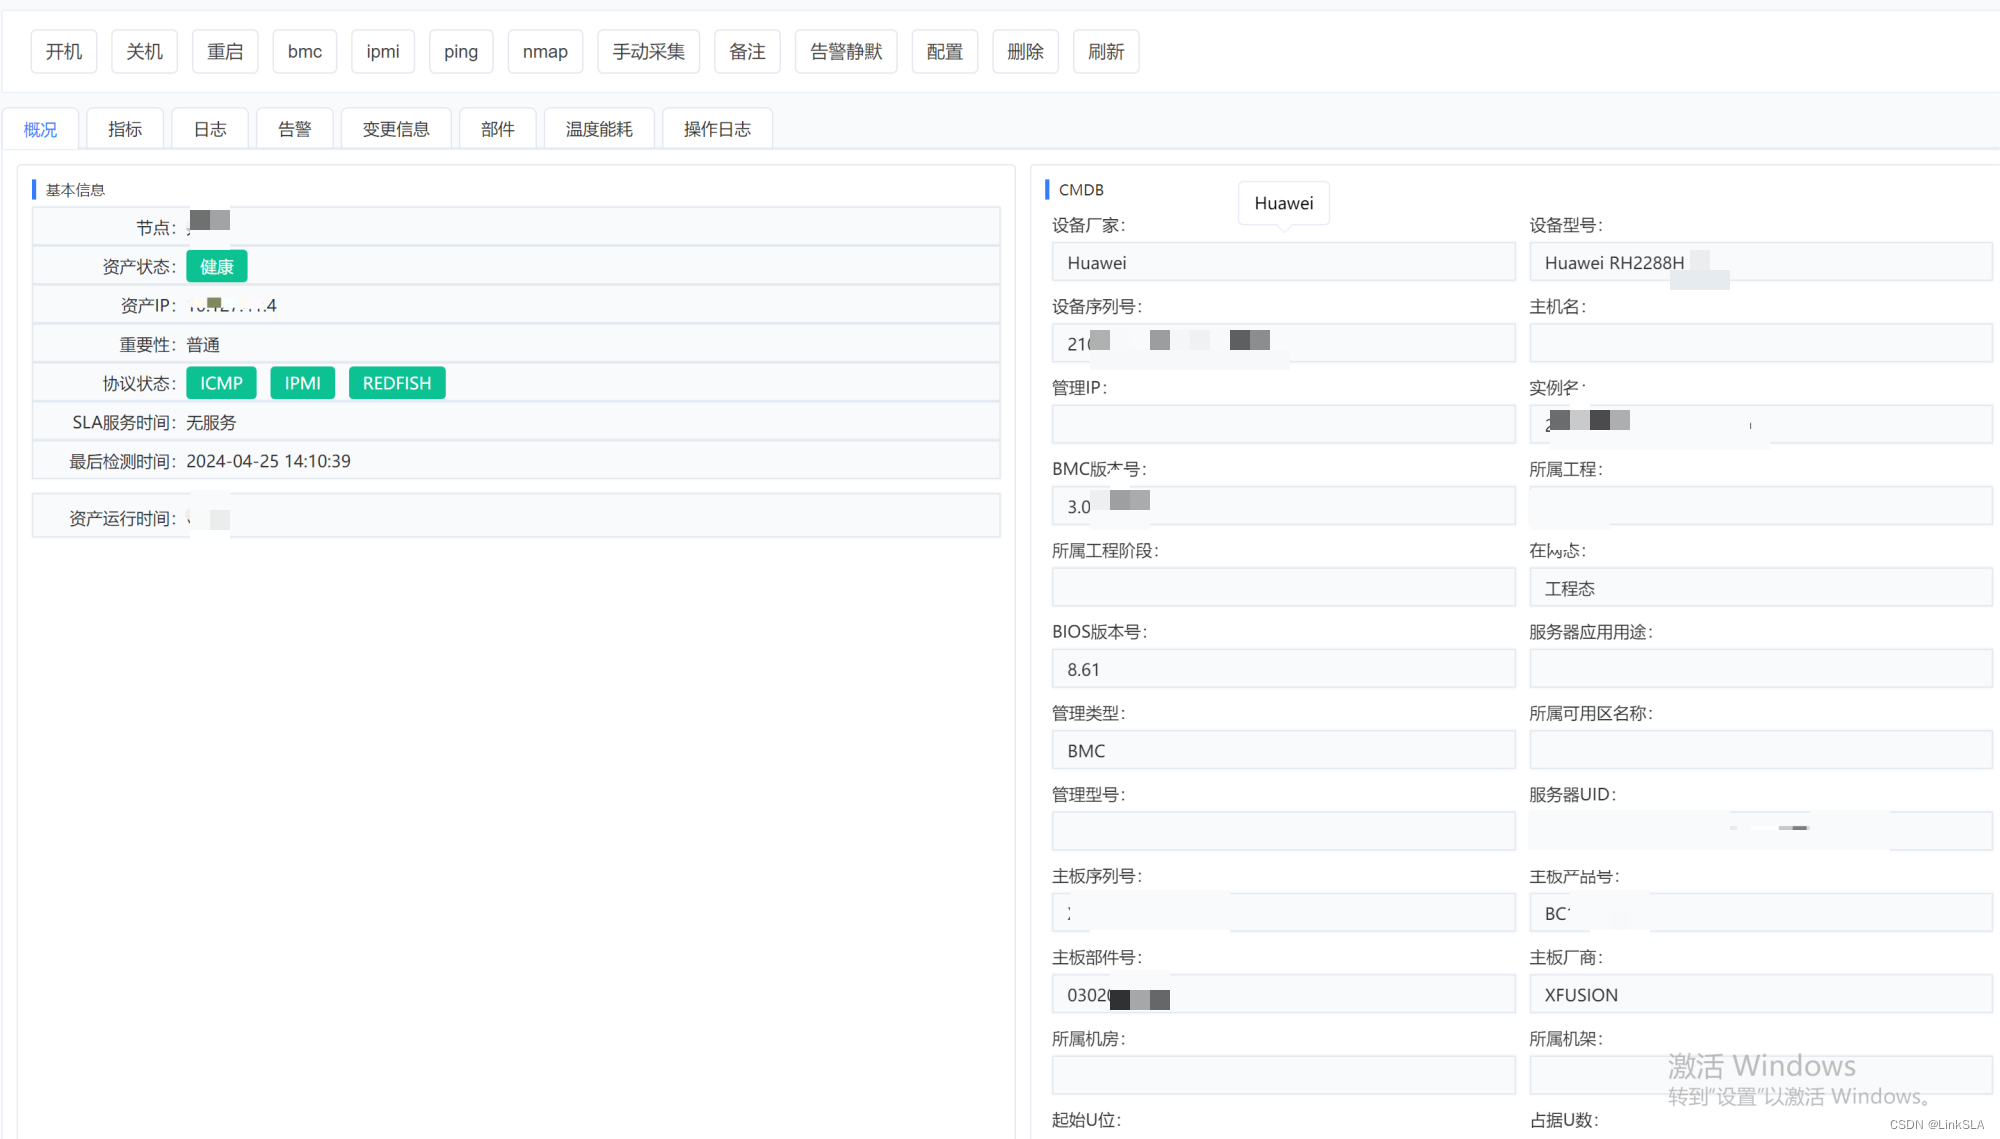Click the 删除 delete button
Screen dimensions: 2000x1139
[x=1025, y=52]
